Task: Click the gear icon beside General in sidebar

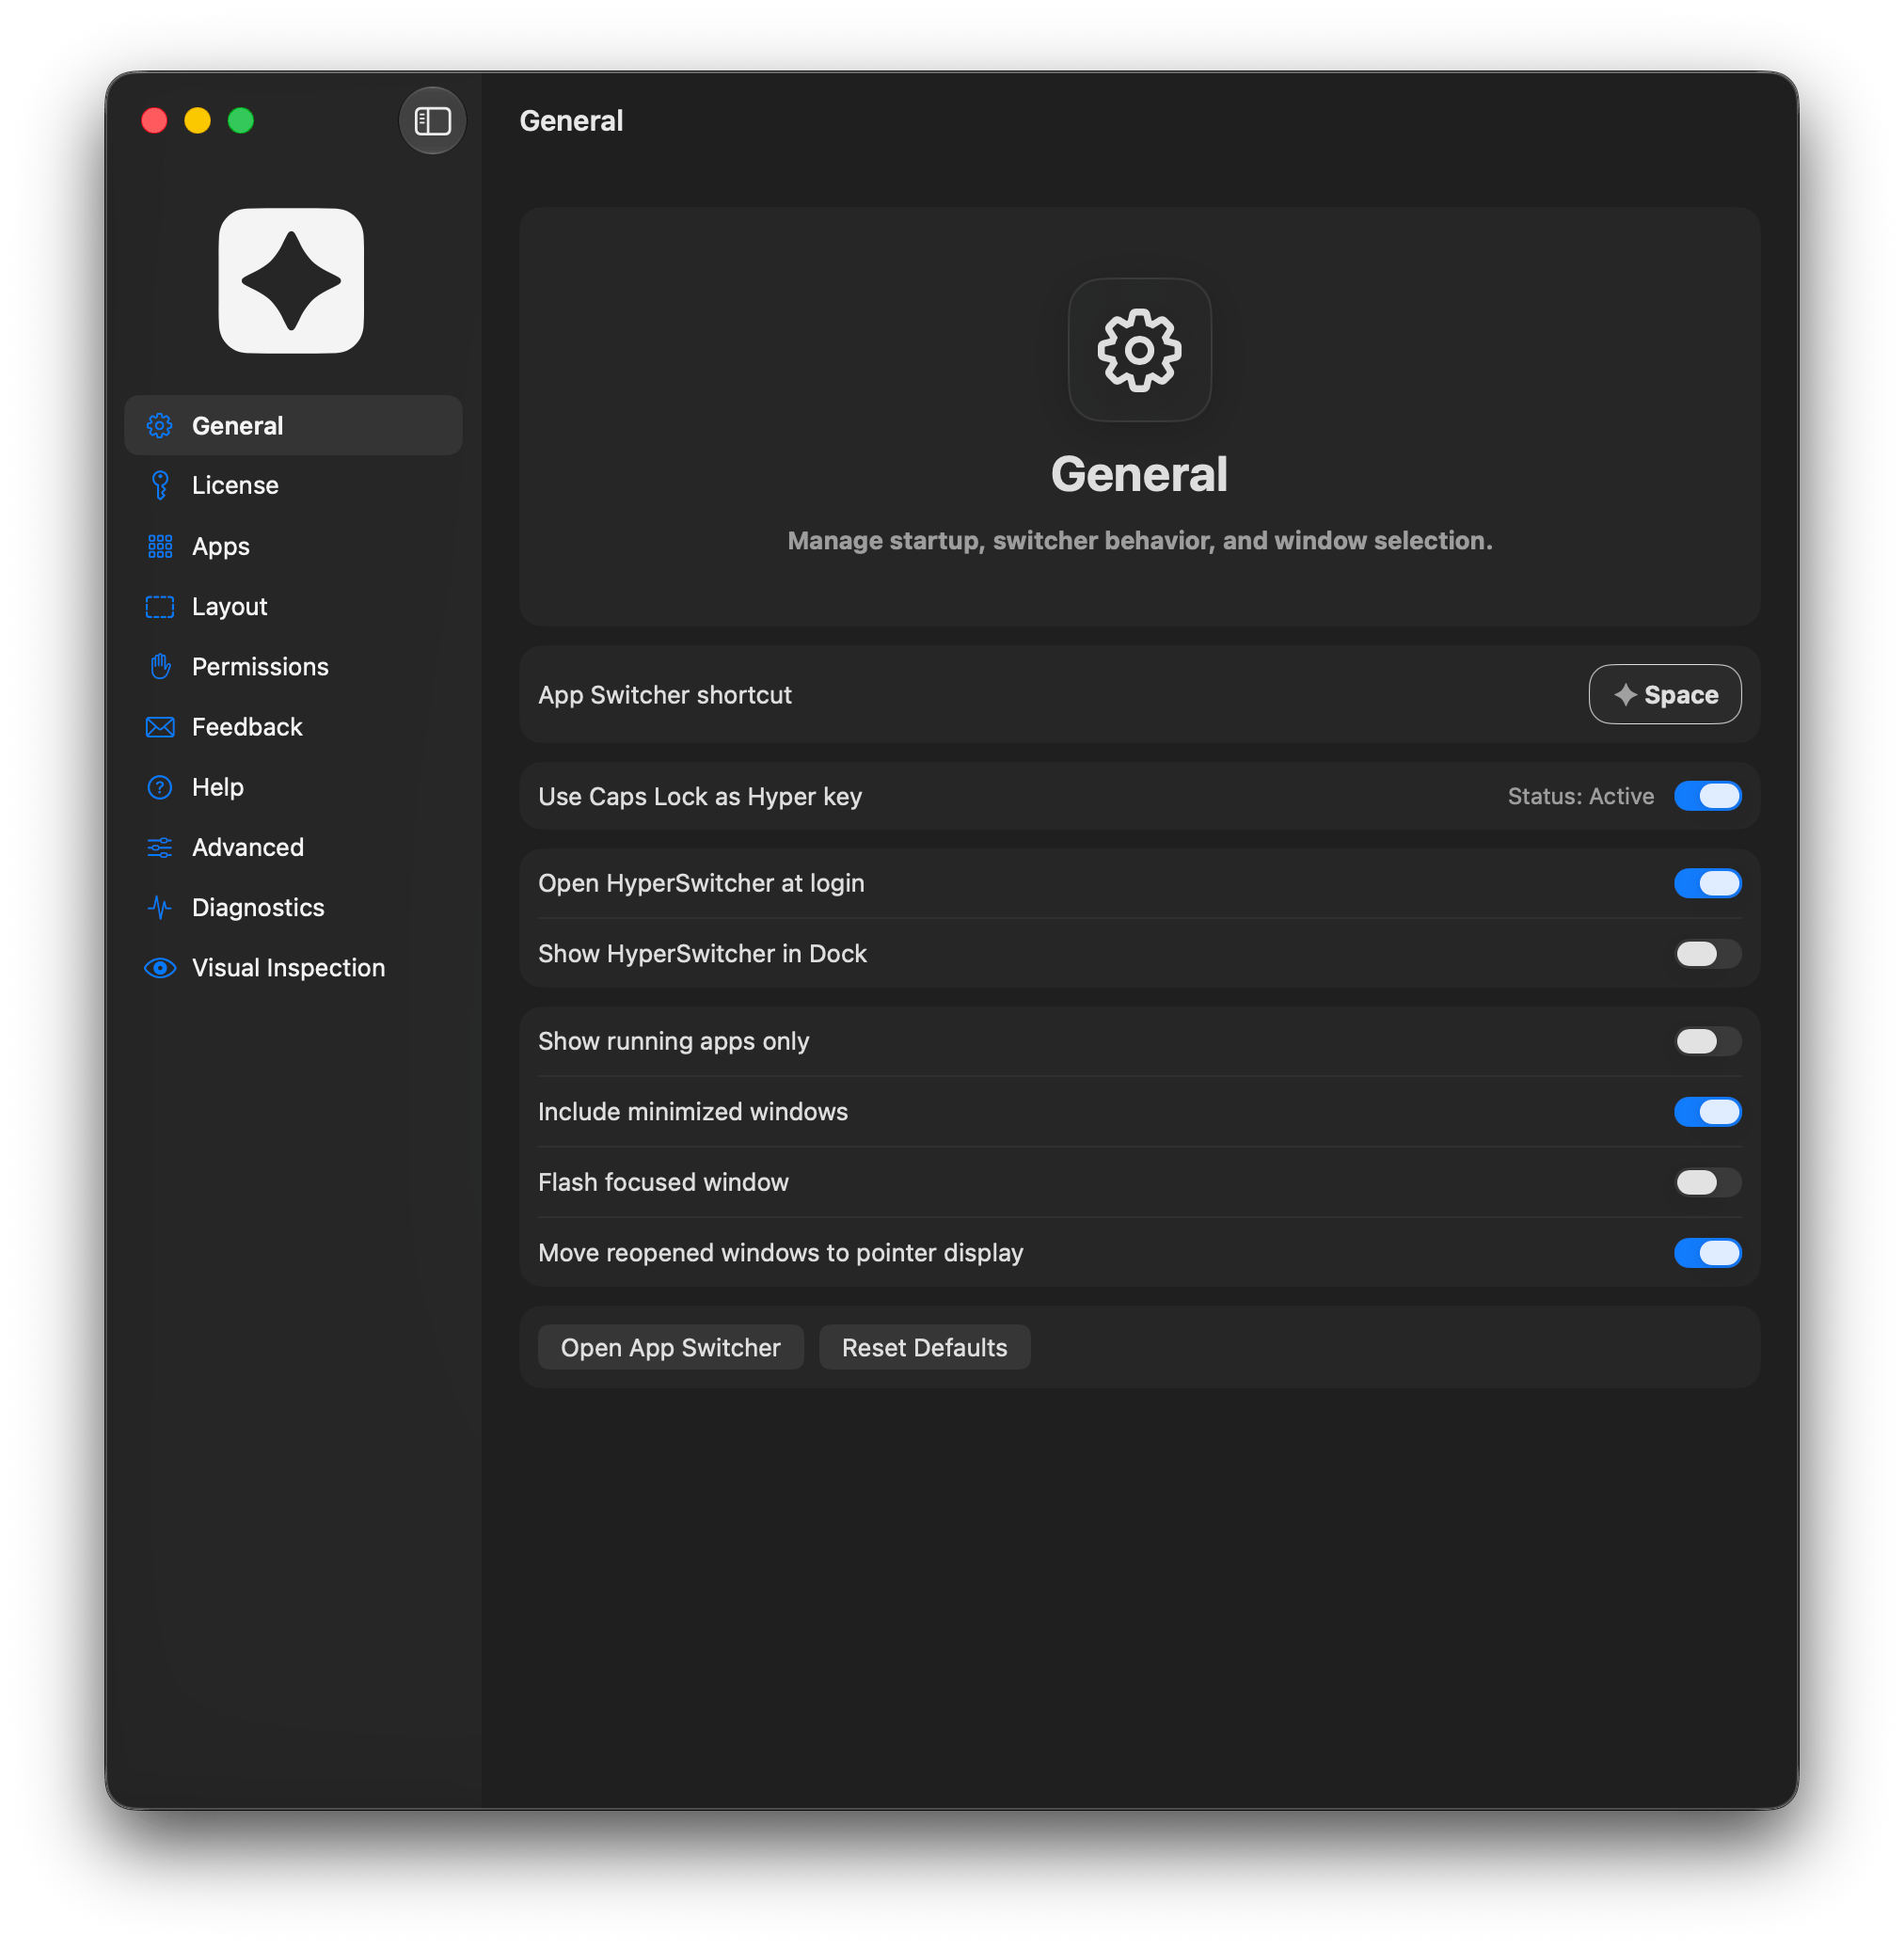Action: (160, 426)
